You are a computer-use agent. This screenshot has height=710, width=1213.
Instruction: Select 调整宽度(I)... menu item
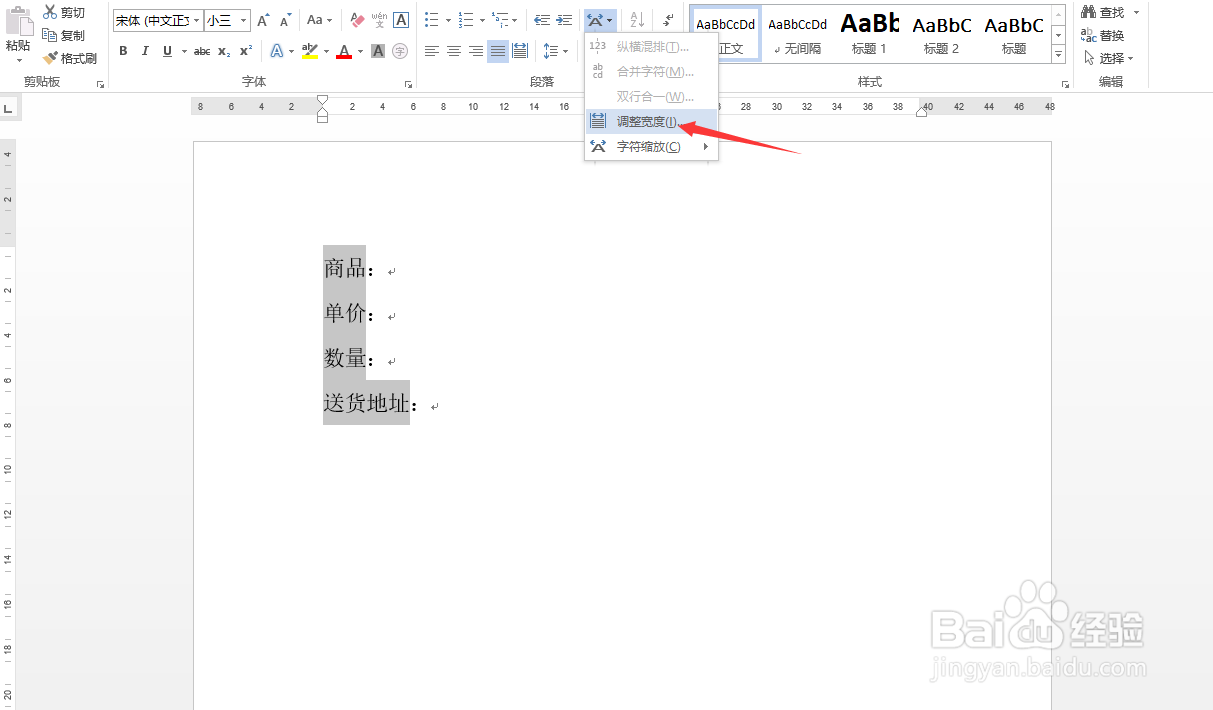(x=651, y=121)
